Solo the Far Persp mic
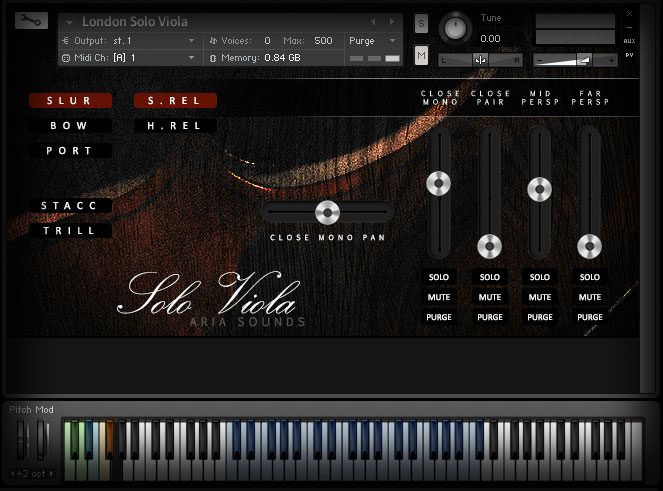663x491 pixels. coord(589,277)
